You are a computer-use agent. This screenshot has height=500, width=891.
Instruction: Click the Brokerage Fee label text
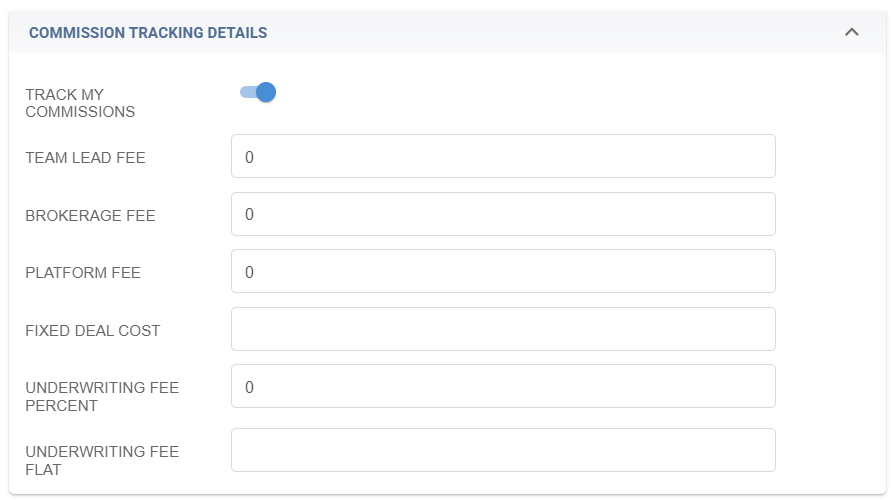click(90, 215)
